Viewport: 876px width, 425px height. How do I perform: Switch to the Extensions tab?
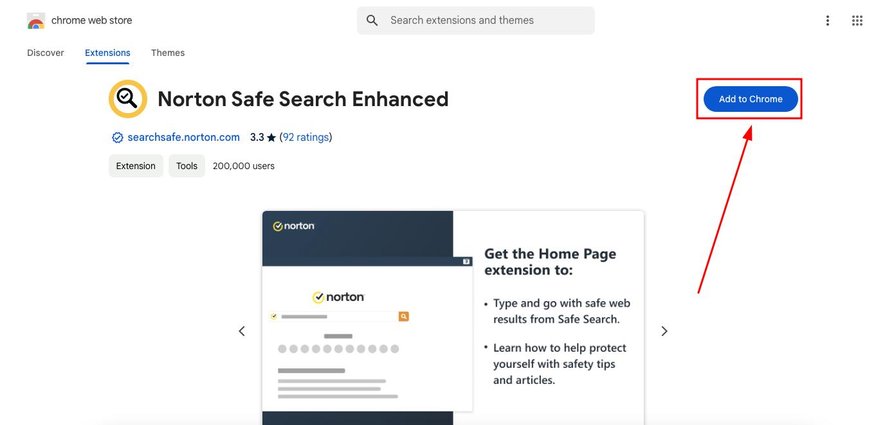pyautogui.click(x=107, y=52)
